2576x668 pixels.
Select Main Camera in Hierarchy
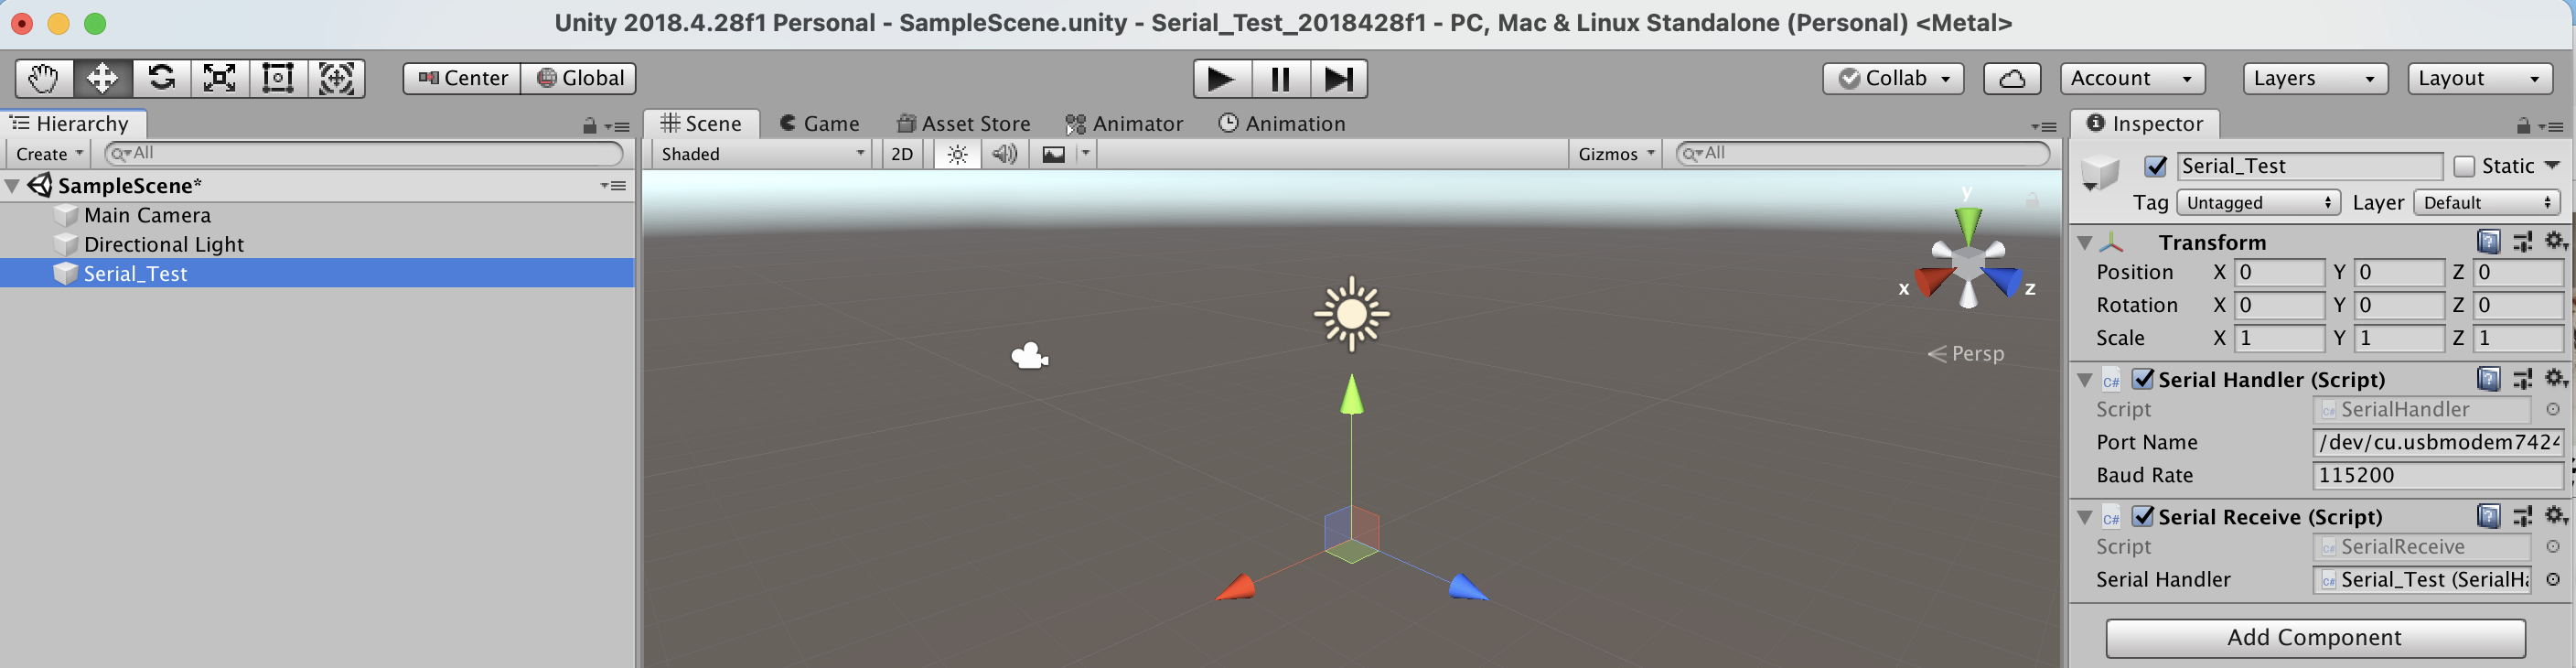147,215
